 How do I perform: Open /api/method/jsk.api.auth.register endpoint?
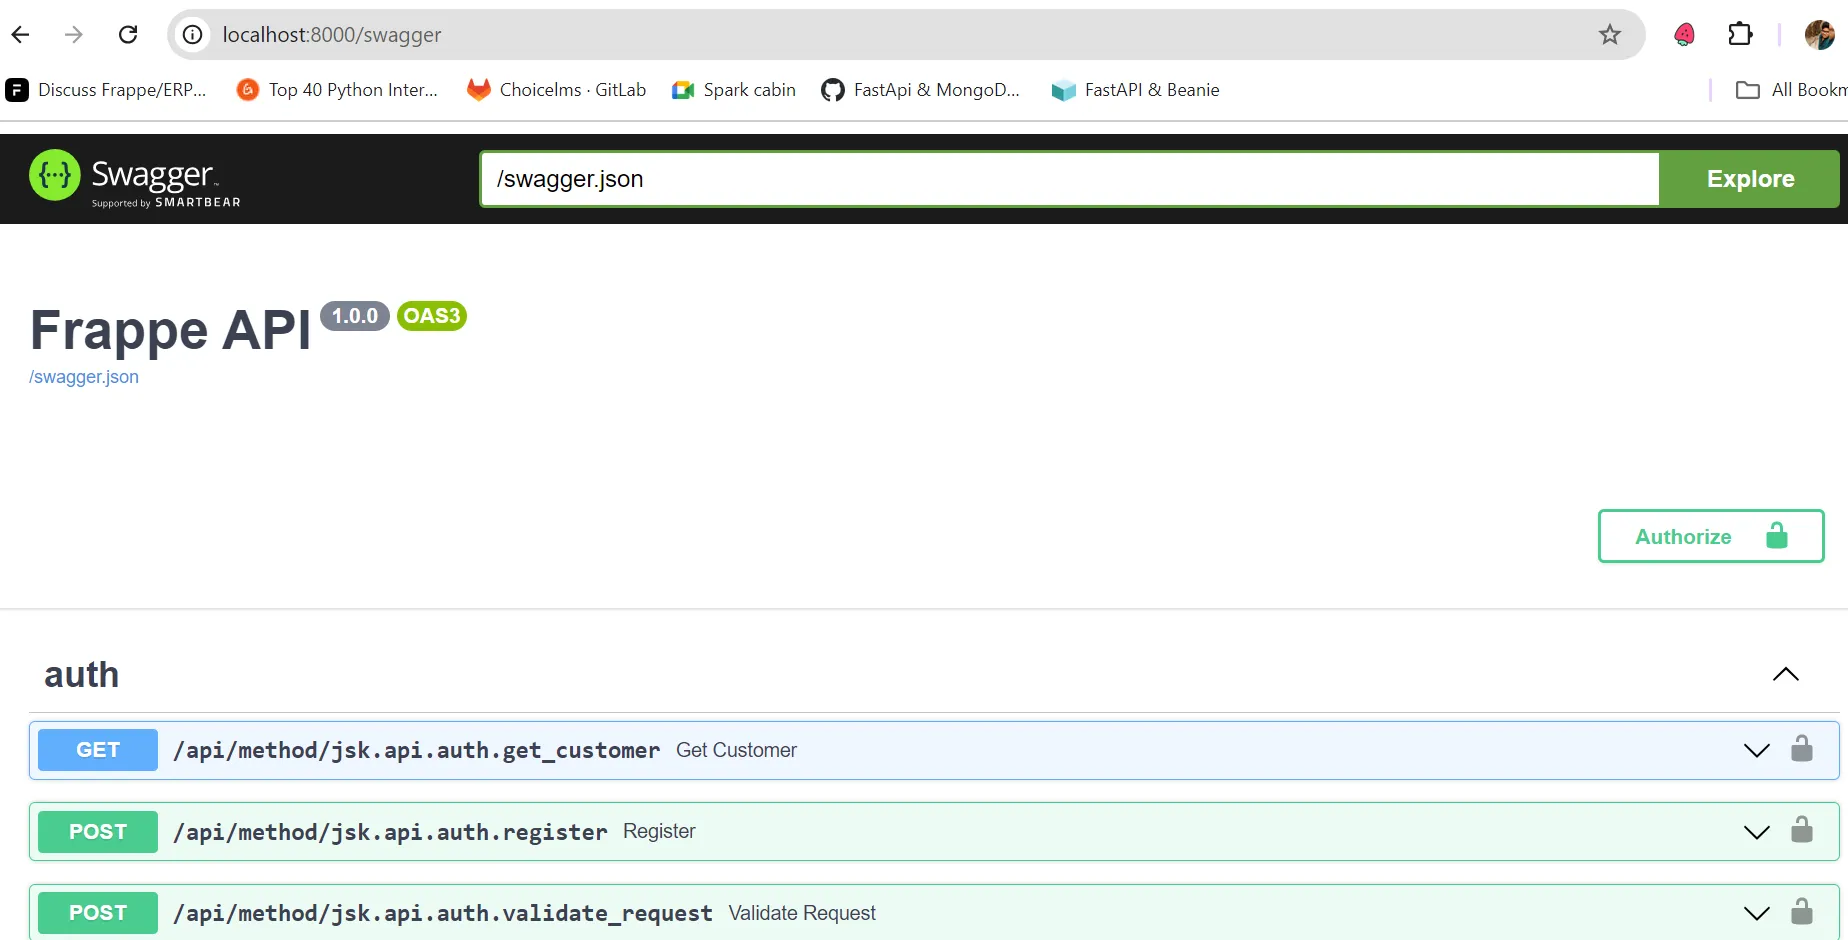point(391,832)
